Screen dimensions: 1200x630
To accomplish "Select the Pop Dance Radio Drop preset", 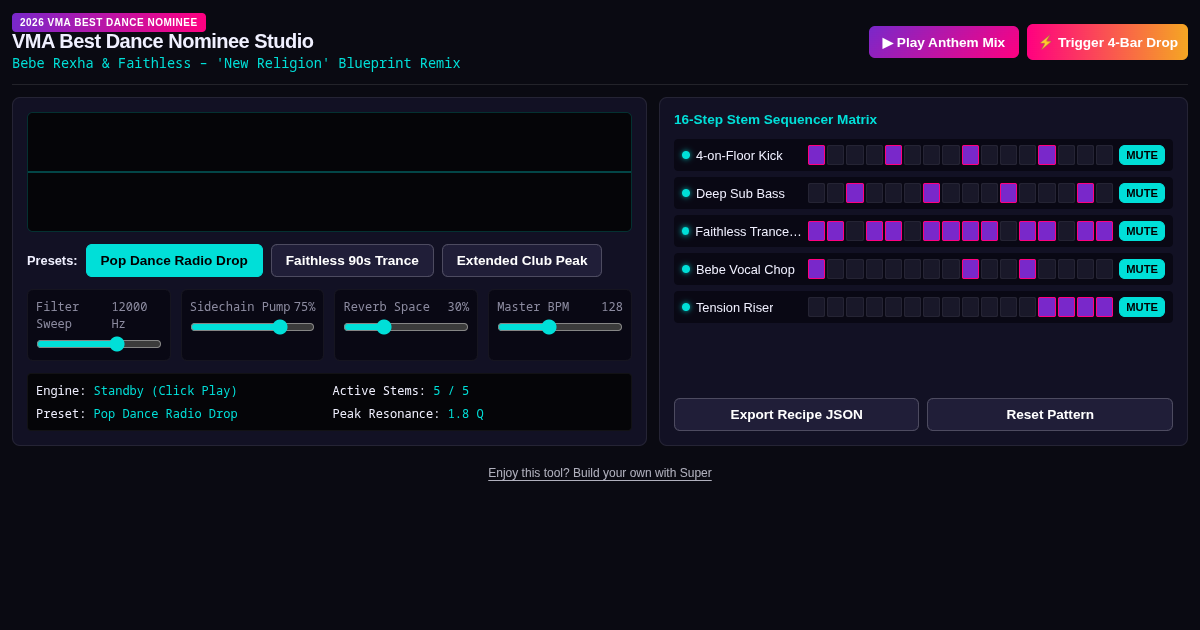I will pos(174,260).
